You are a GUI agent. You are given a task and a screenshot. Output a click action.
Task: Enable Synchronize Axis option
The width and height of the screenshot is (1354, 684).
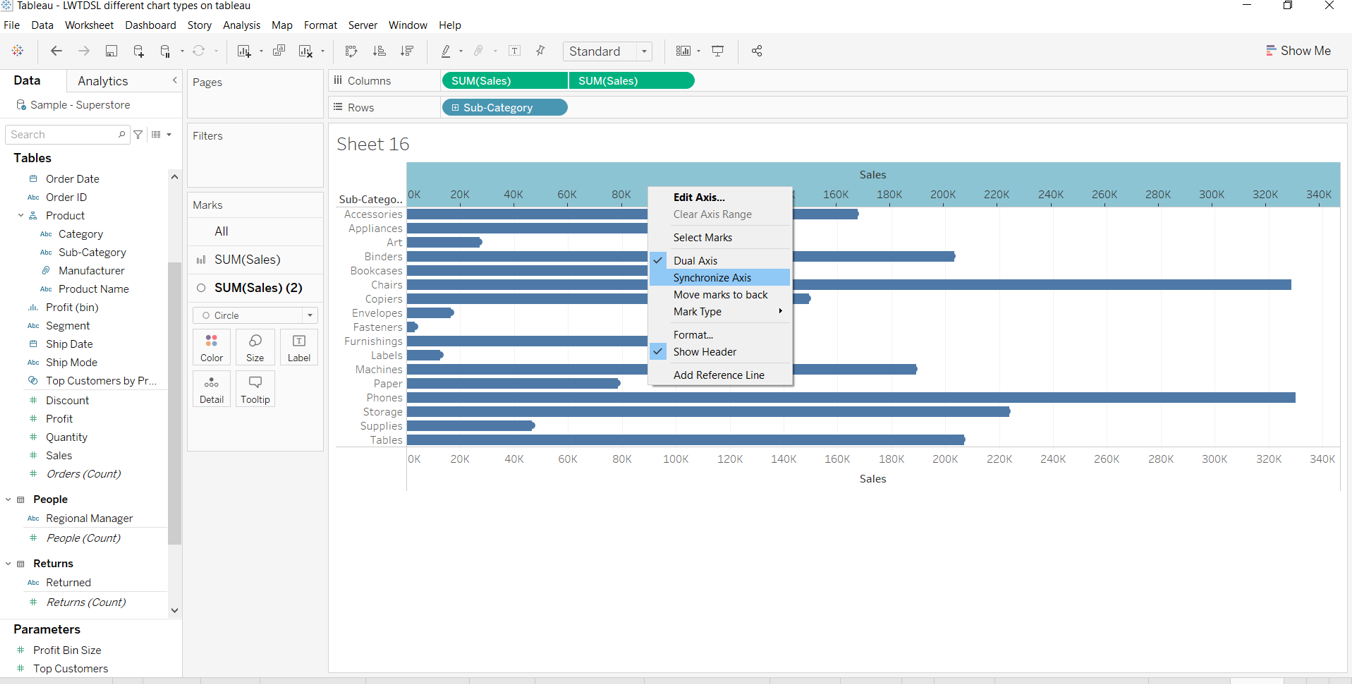pos(712,278)
